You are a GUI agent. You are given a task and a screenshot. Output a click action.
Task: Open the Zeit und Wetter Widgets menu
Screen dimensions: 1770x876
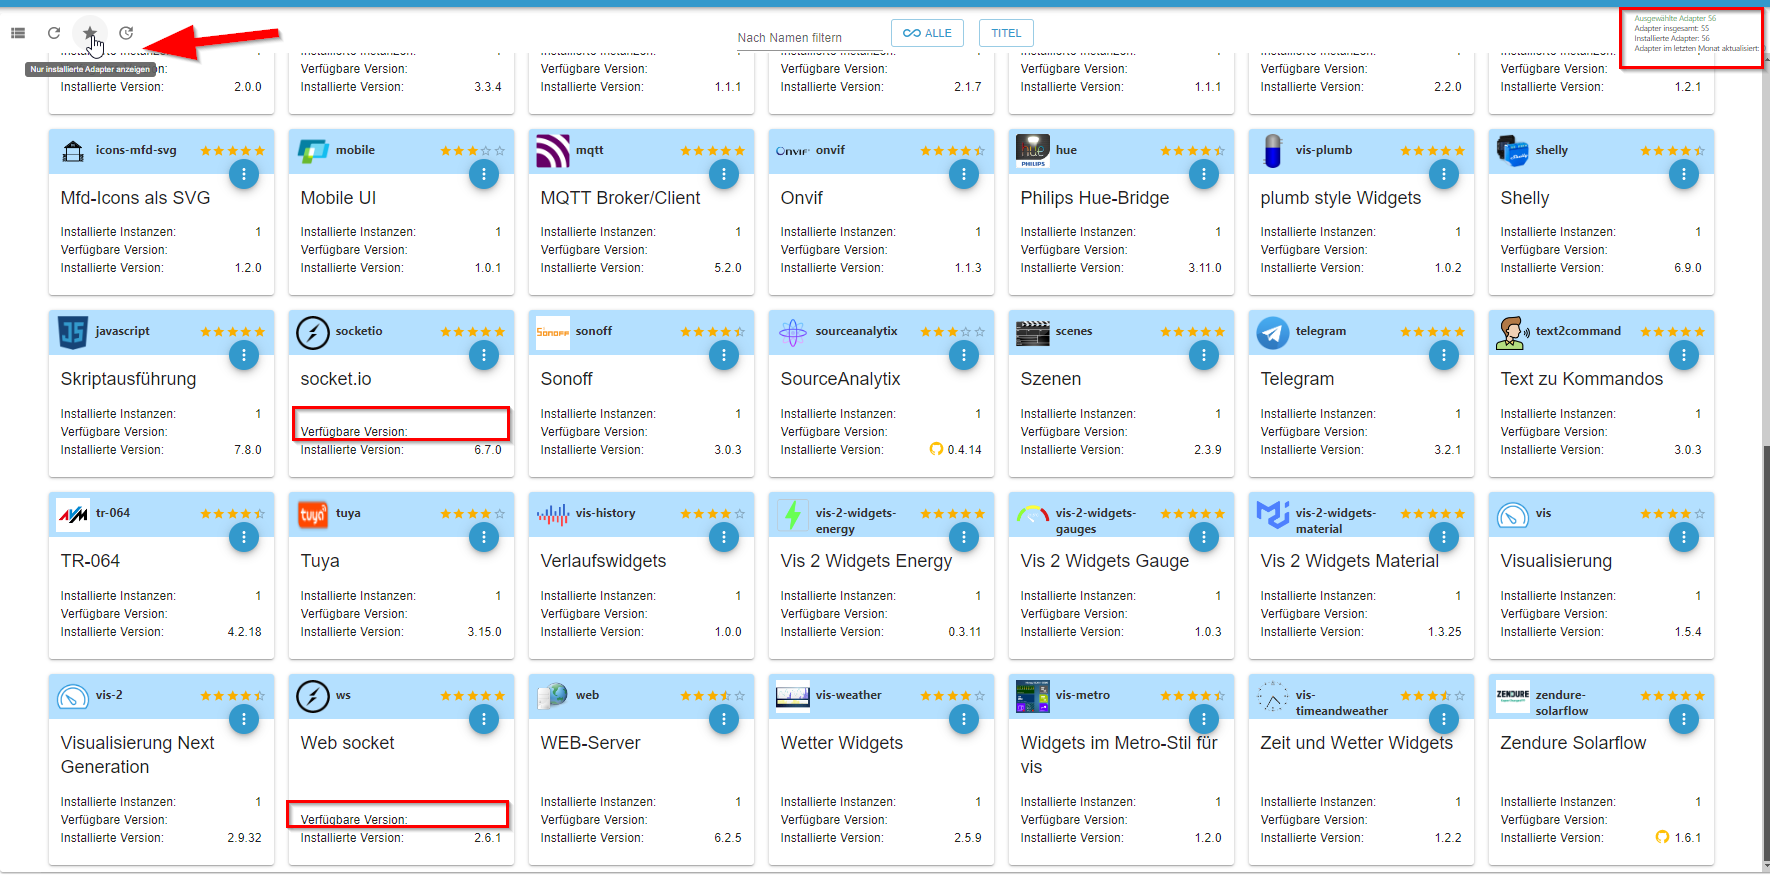[x=1444, y=719]
